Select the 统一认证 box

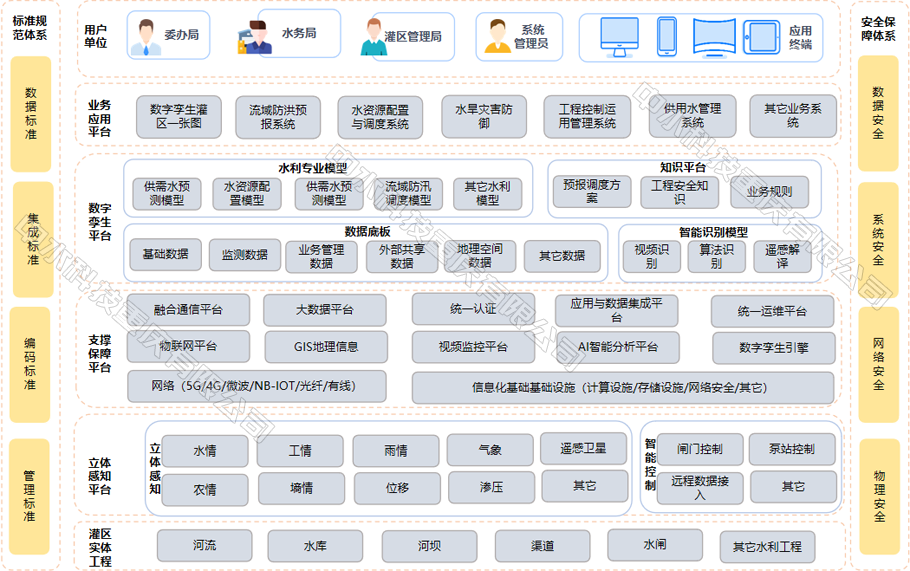474,309
